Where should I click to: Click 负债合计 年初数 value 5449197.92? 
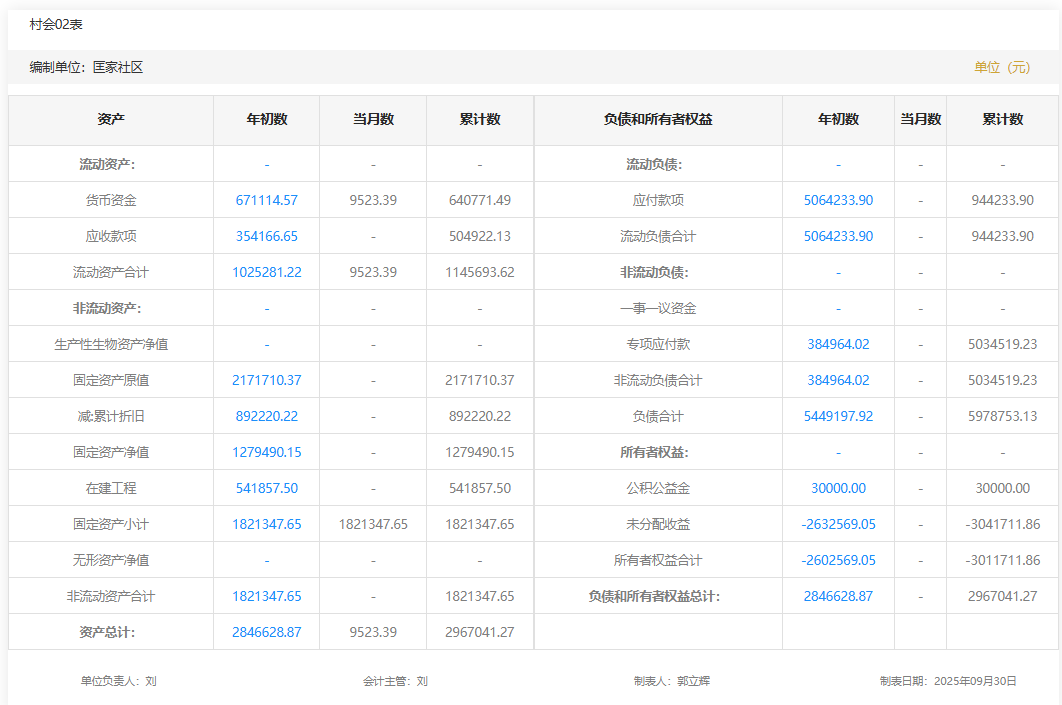point(838,416)
